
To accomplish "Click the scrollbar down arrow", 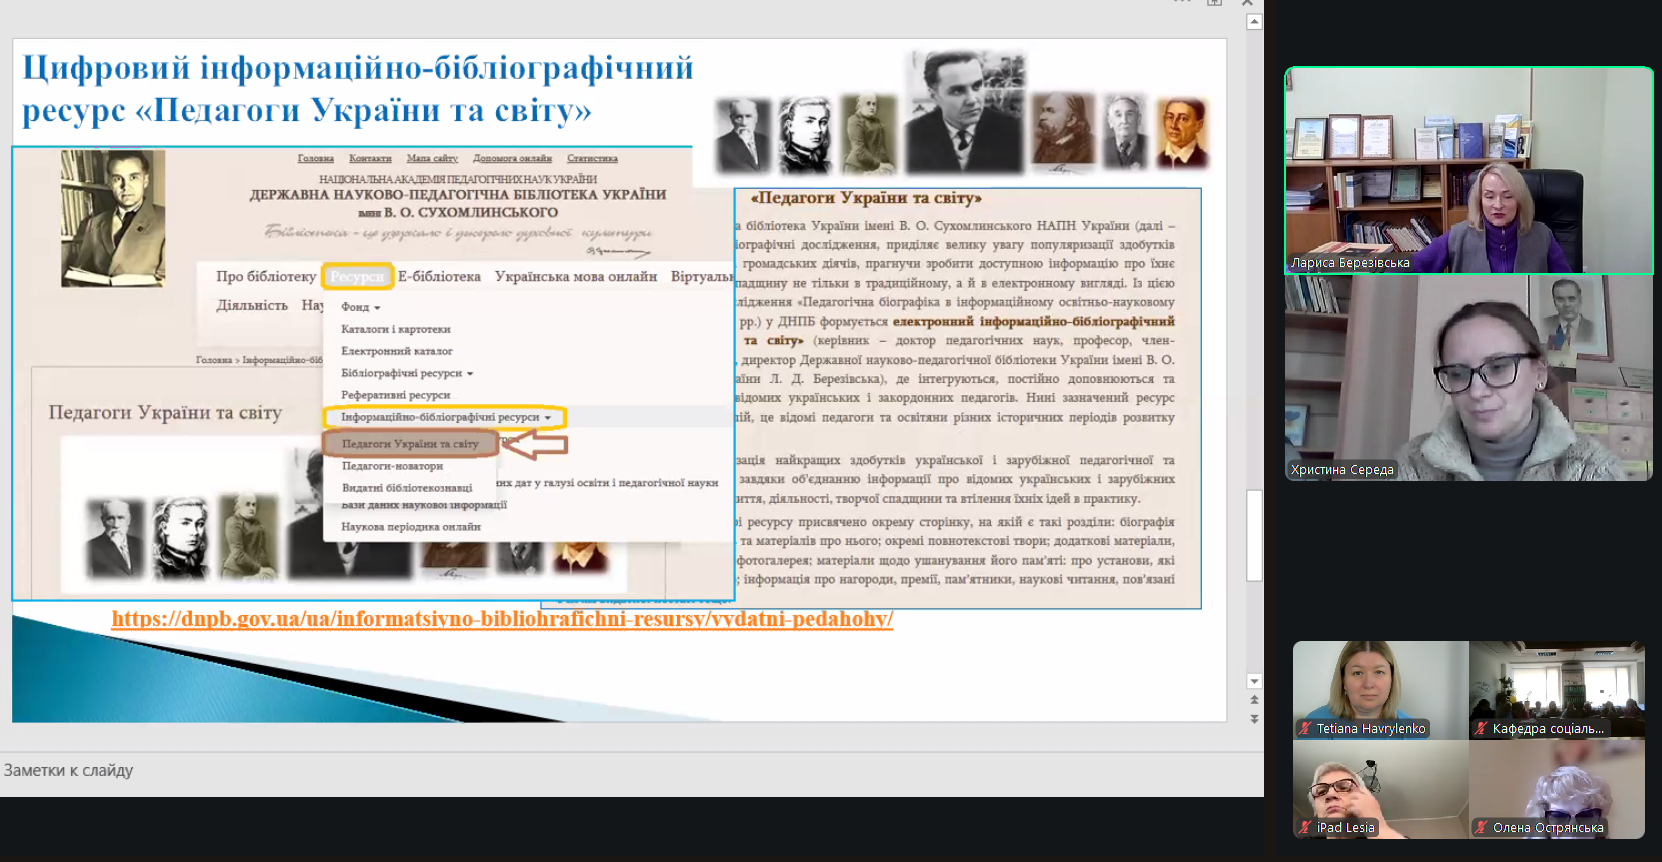I will click(x=1254, y=681).
